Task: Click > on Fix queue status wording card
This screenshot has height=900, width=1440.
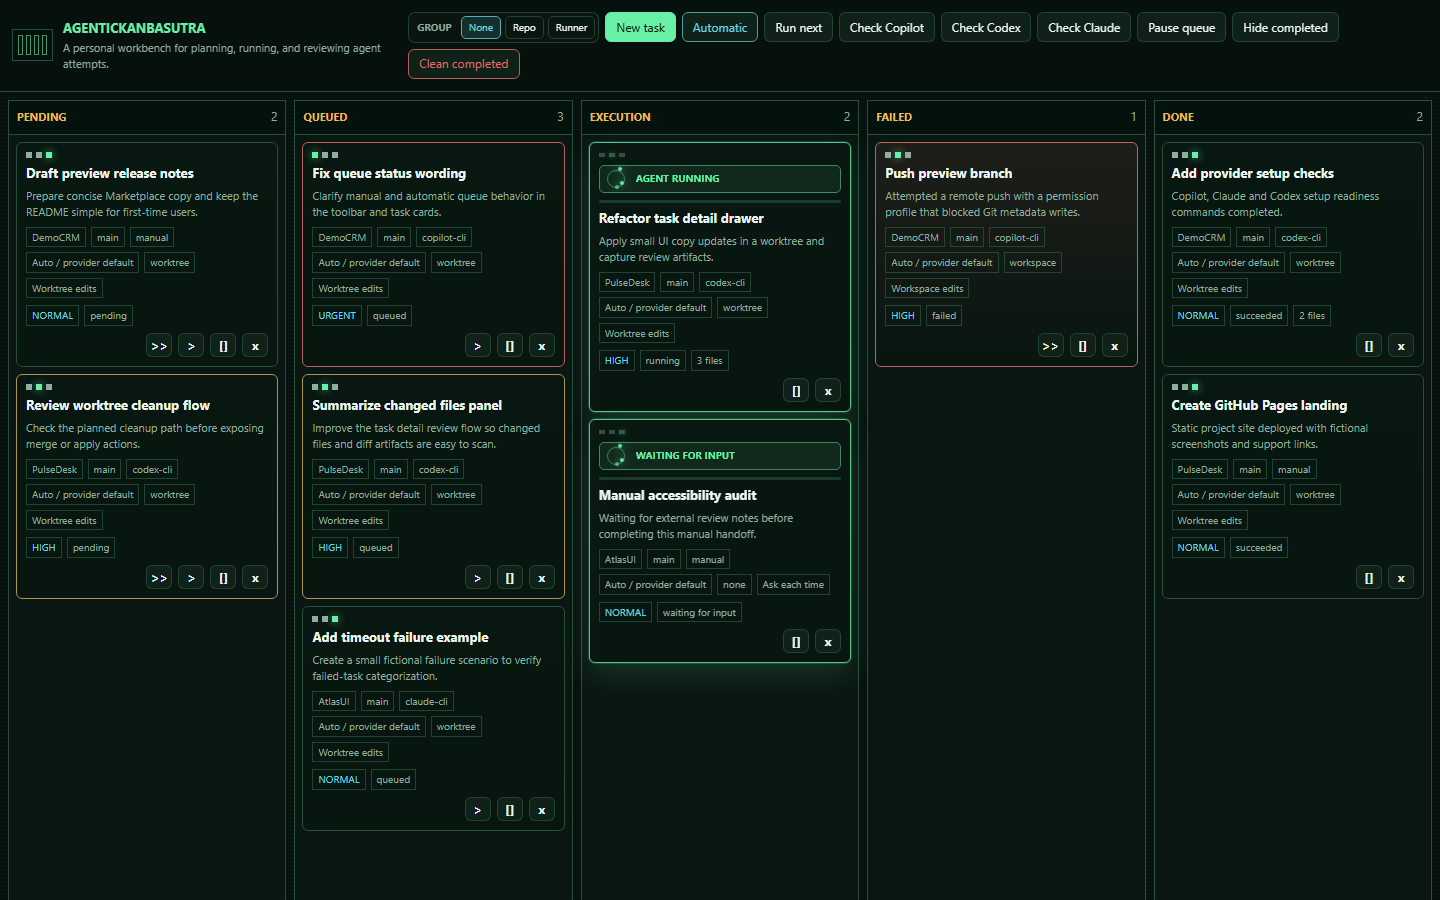Action: click(x=478, y=346)
